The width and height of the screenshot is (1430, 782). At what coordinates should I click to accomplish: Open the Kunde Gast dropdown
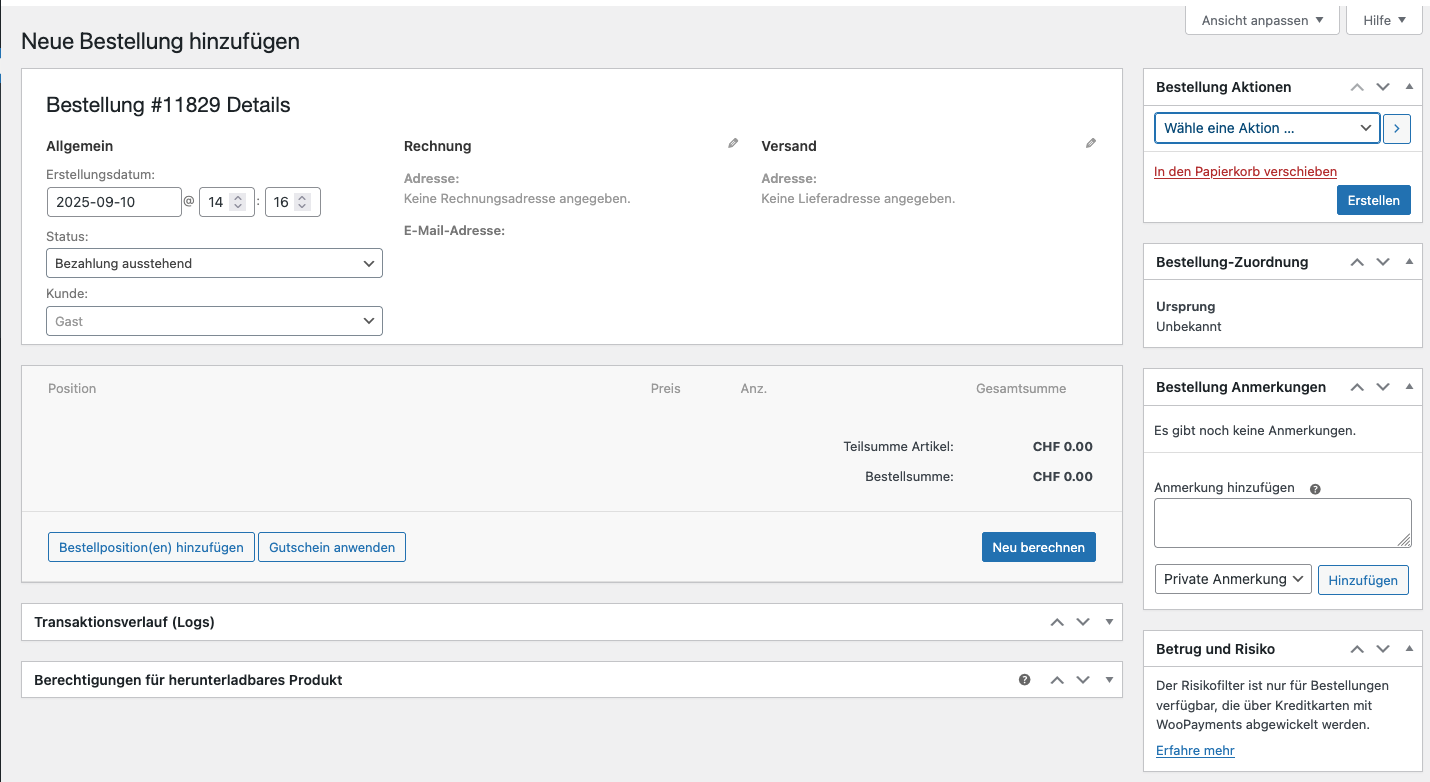[x=214, y=321]
